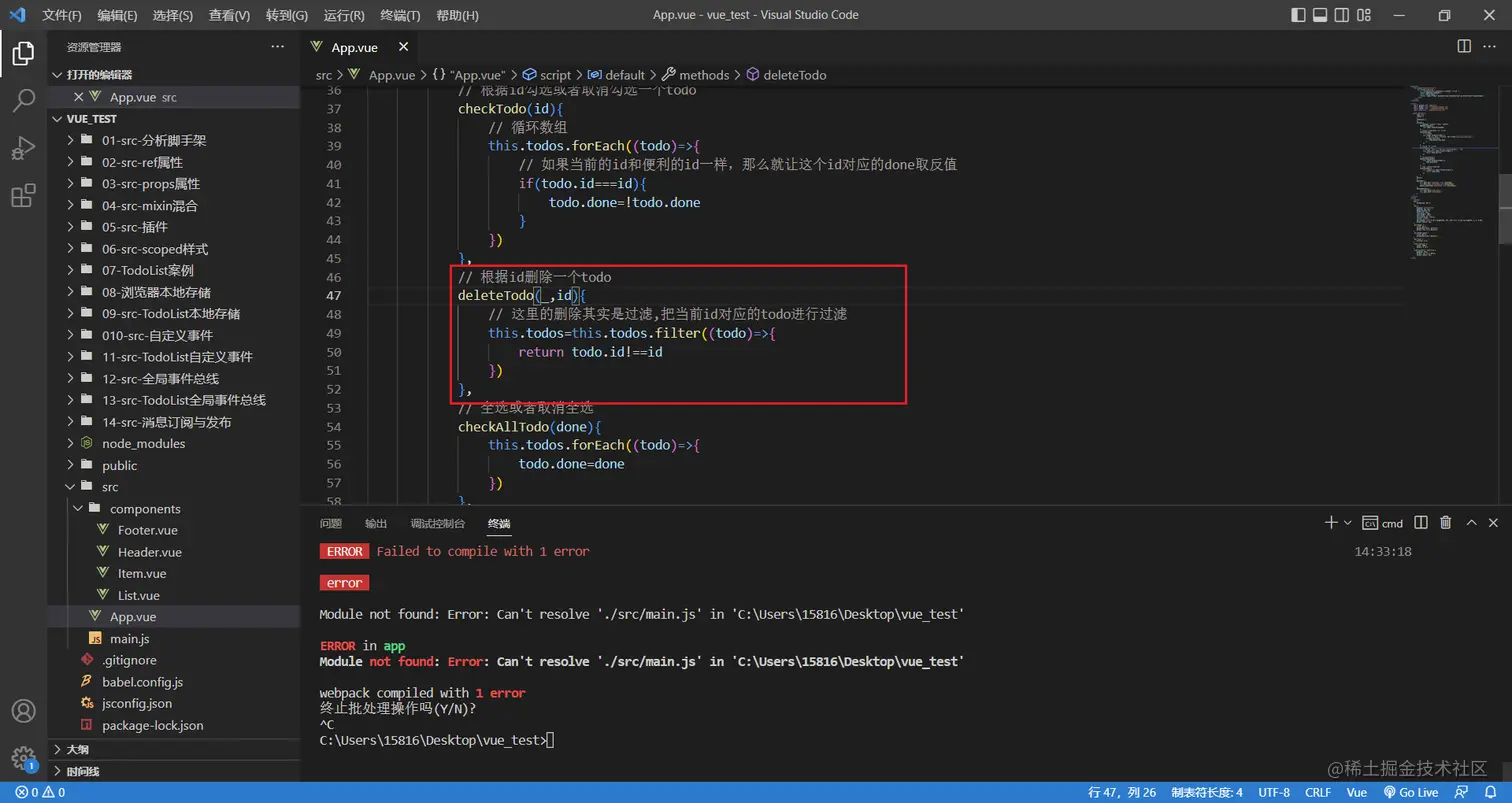Expand the 01-src-分析脚手架 folder

pos(174,140)
